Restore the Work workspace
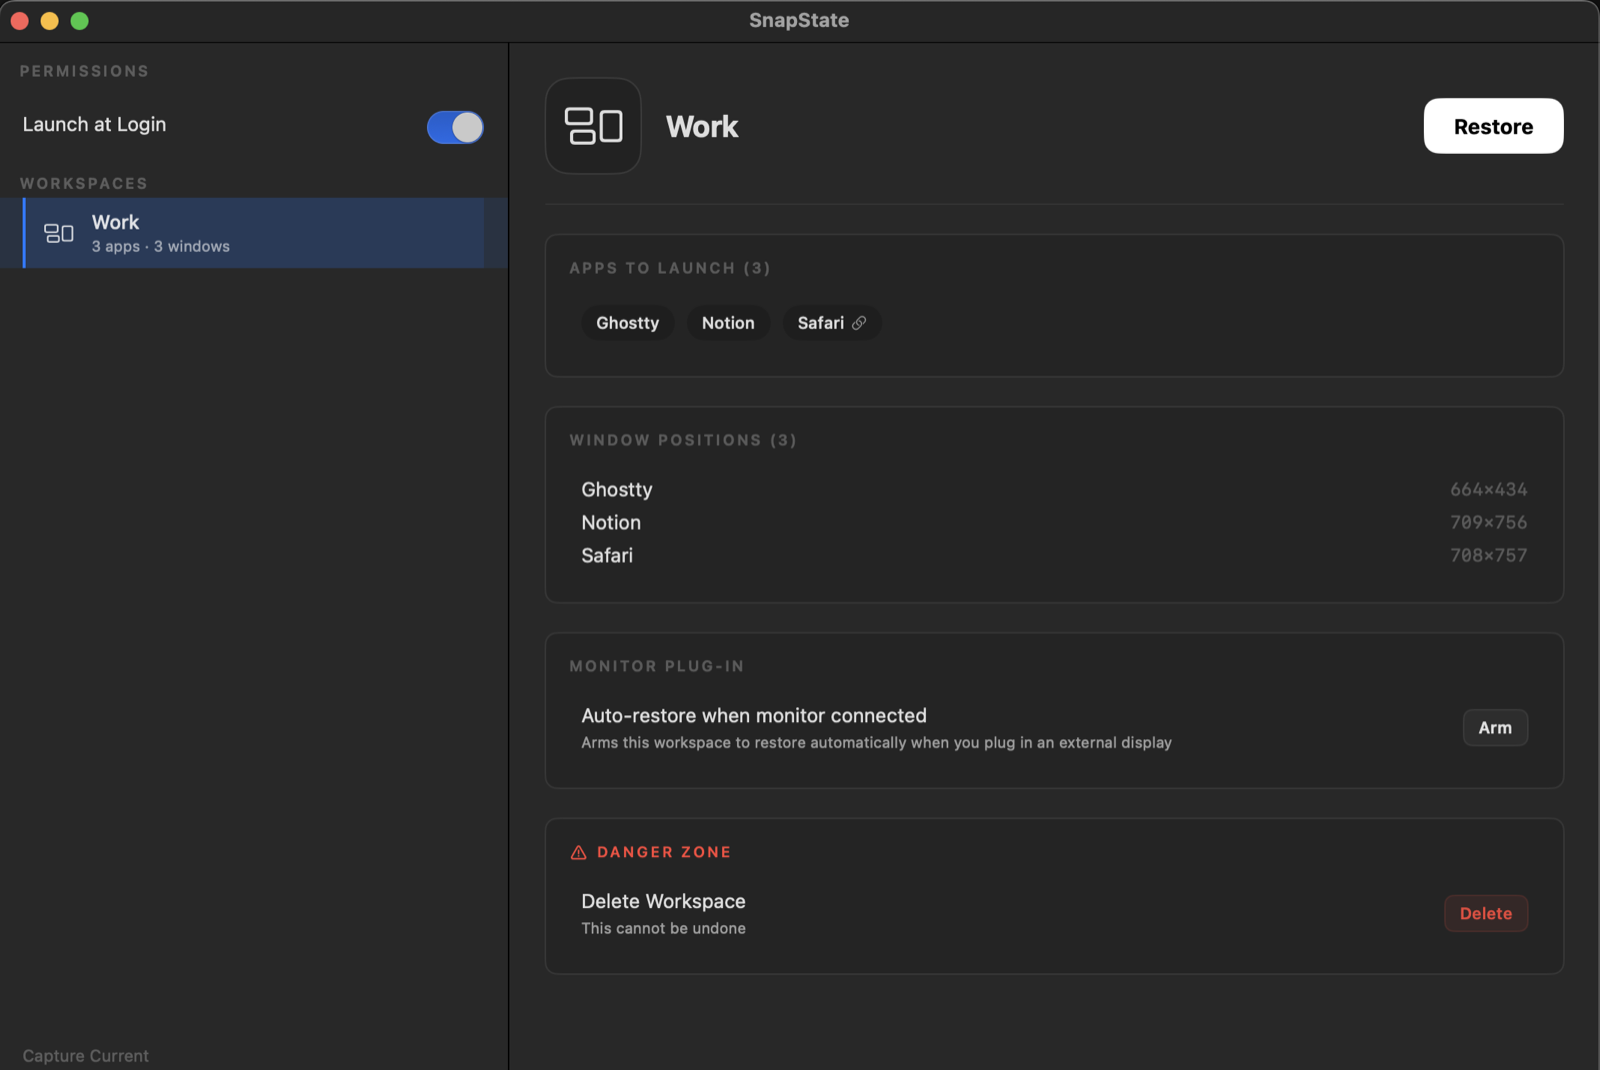 (1493, 126)
